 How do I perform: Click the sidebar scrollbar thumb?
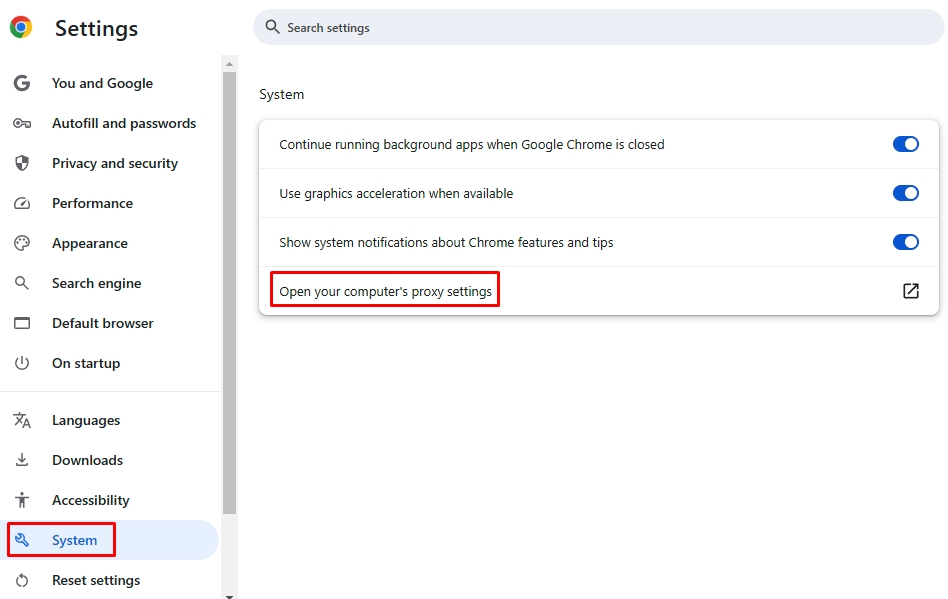[229, 293]
